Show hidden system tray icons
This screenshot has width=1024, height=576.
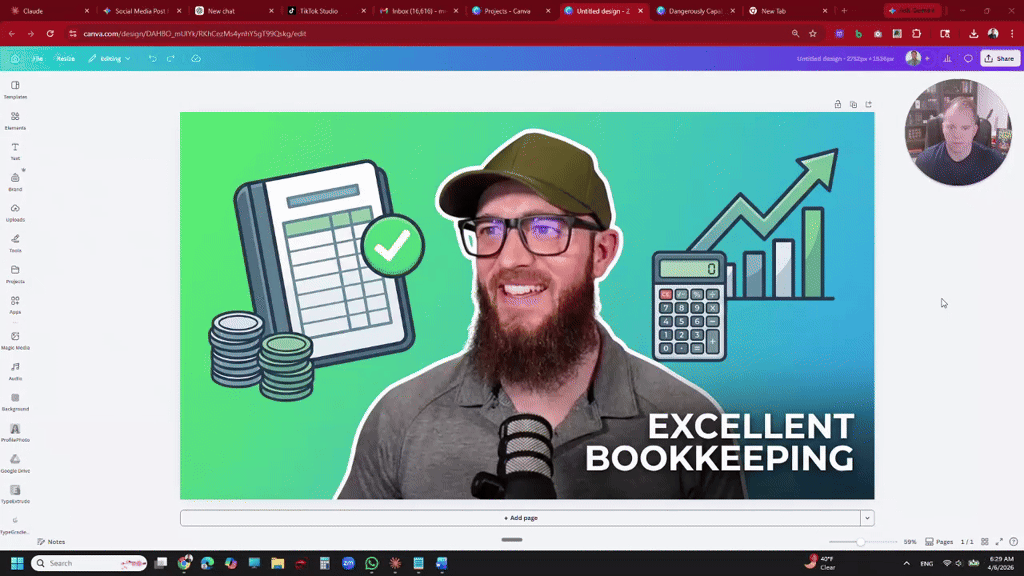pyautogui.click(x=906, y=563)
